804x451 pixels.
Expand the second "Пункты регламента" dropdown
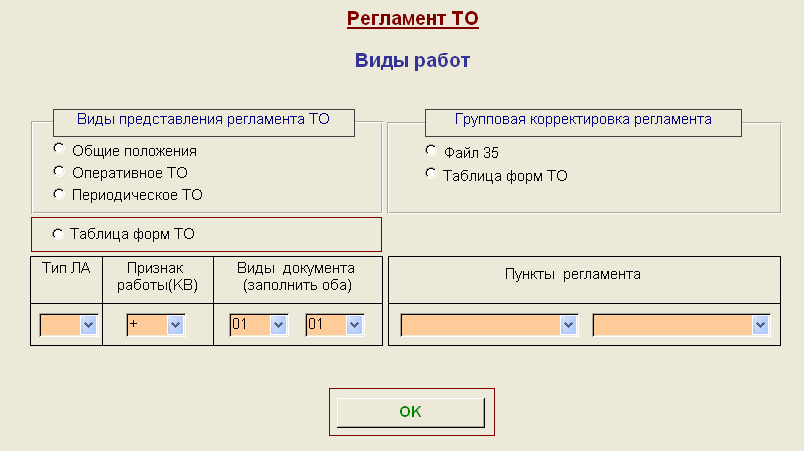click(x=761, y=325)
